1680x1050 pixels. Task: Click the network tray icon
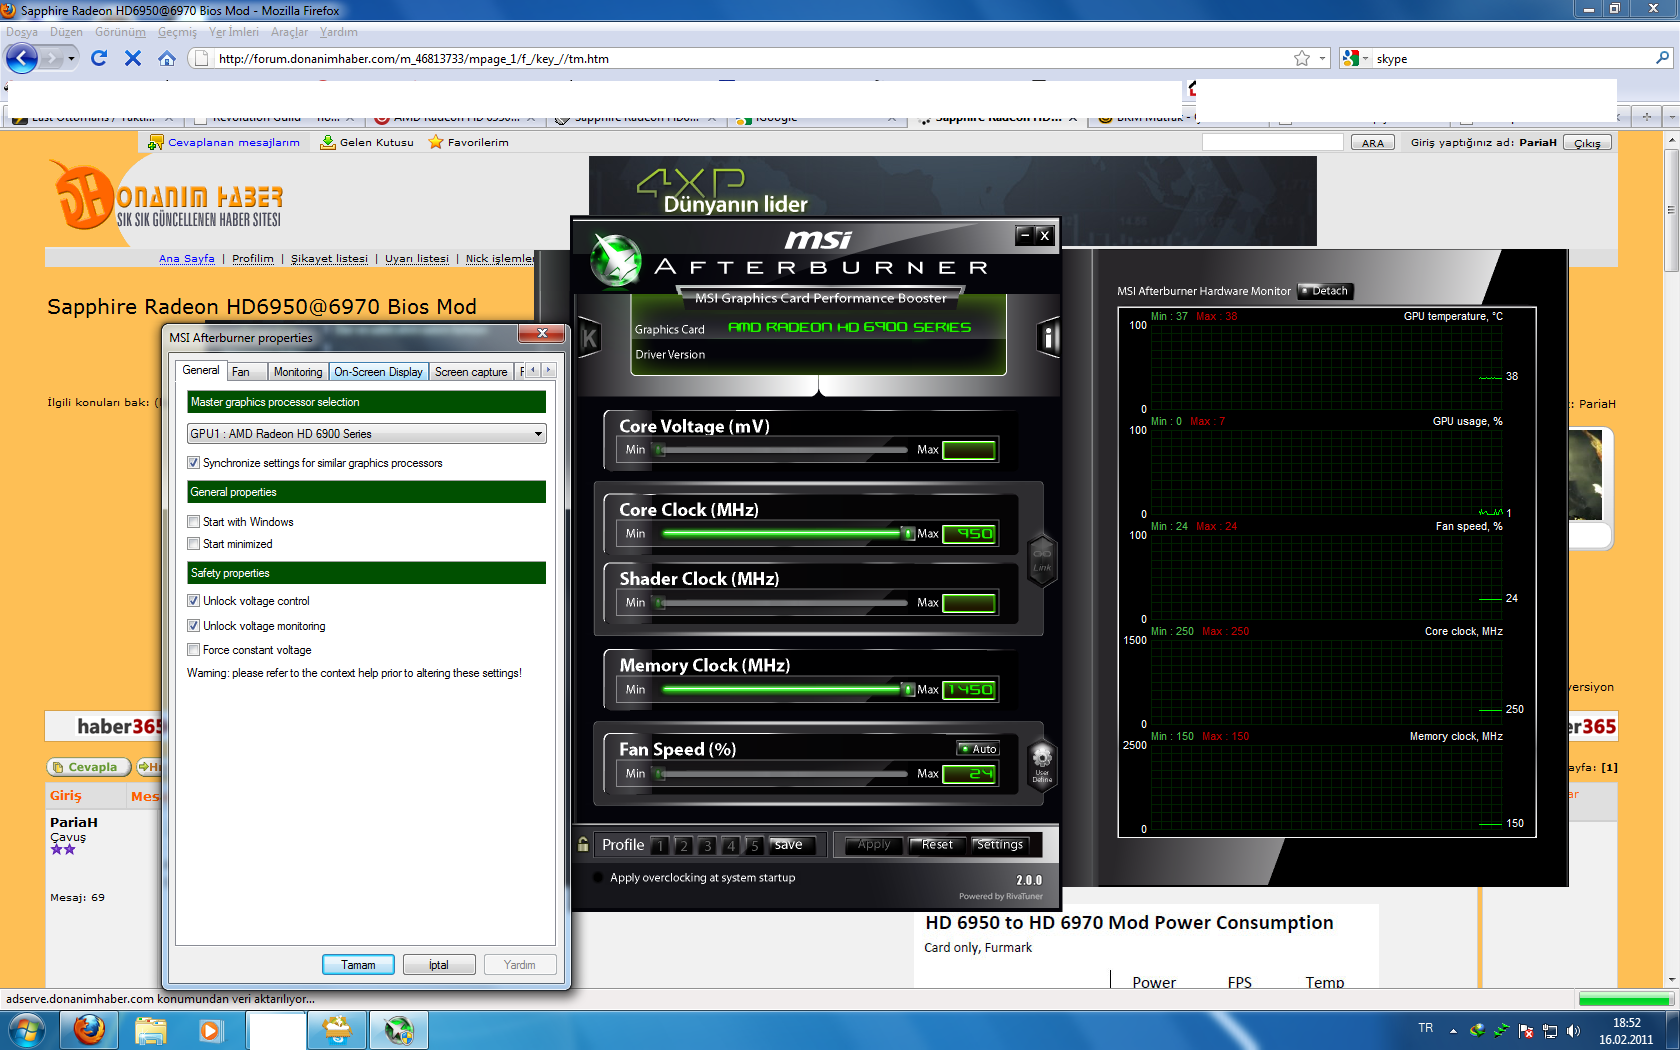[1549, 1030]
